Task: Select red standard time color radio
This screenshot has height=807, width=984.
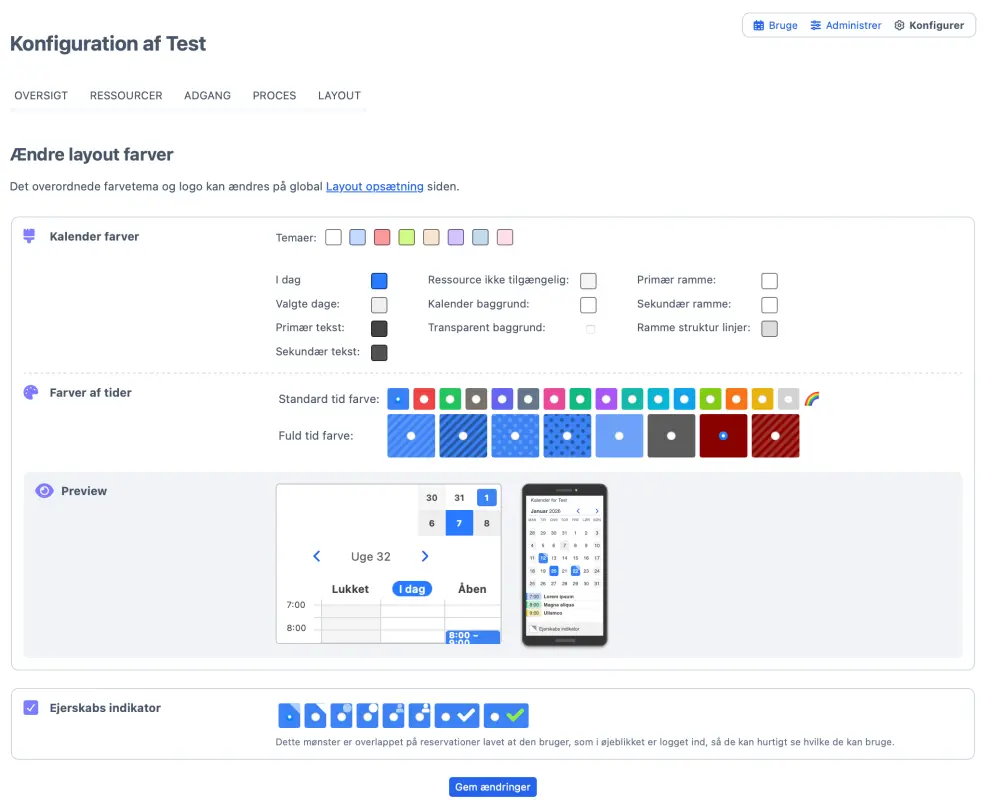Action: [x=424, y=399]
